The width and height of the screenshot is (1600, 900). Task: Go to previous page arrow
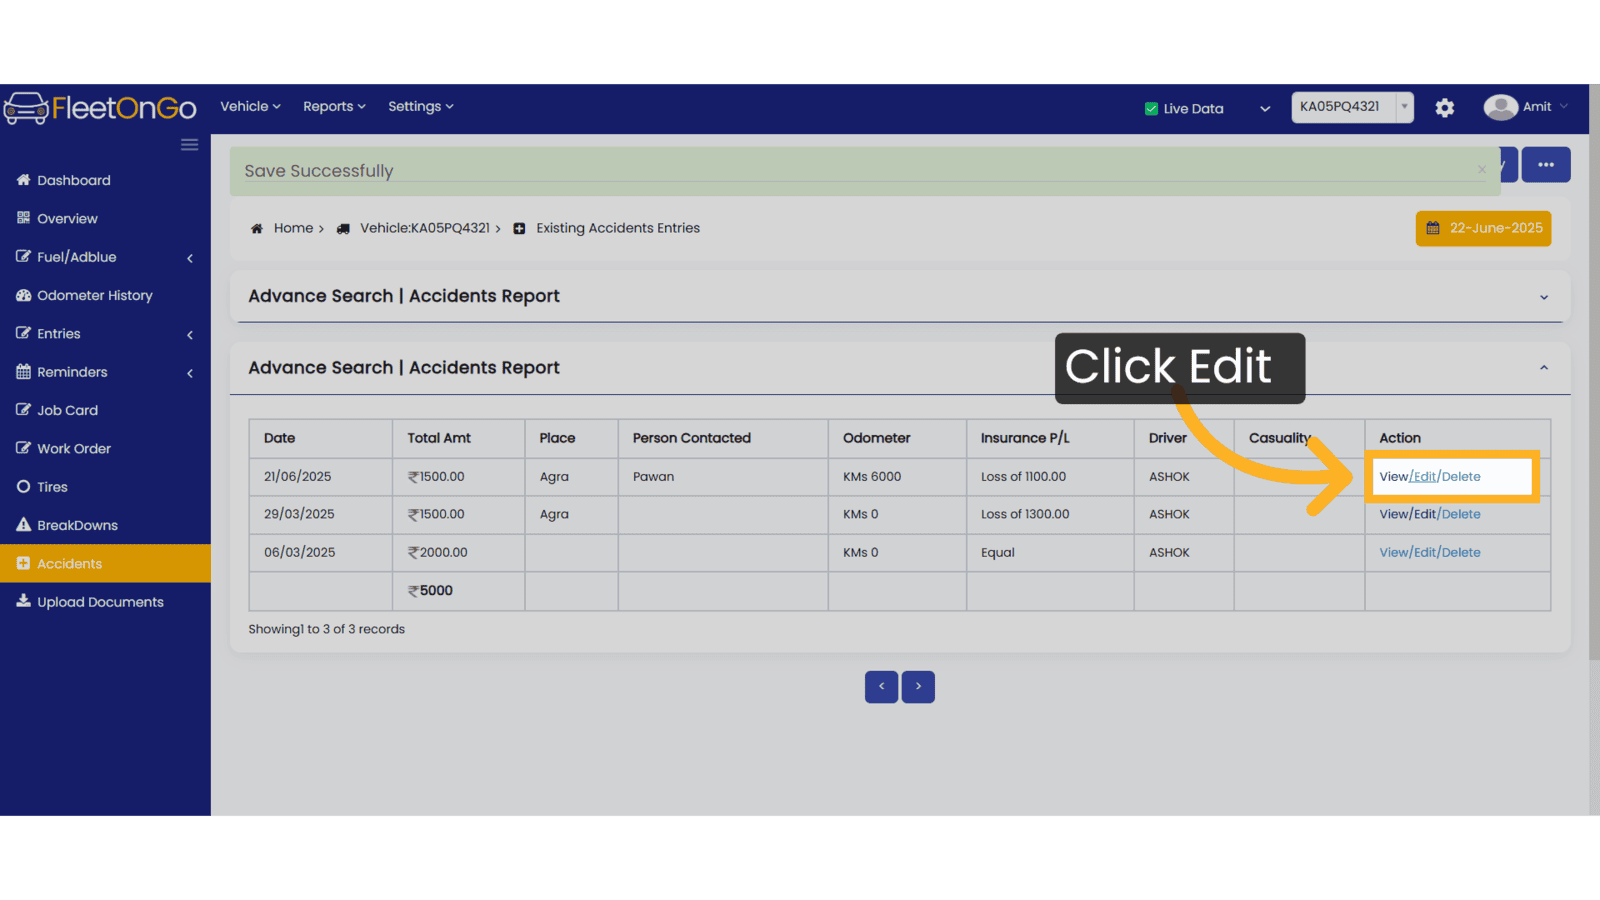point(881,687)
